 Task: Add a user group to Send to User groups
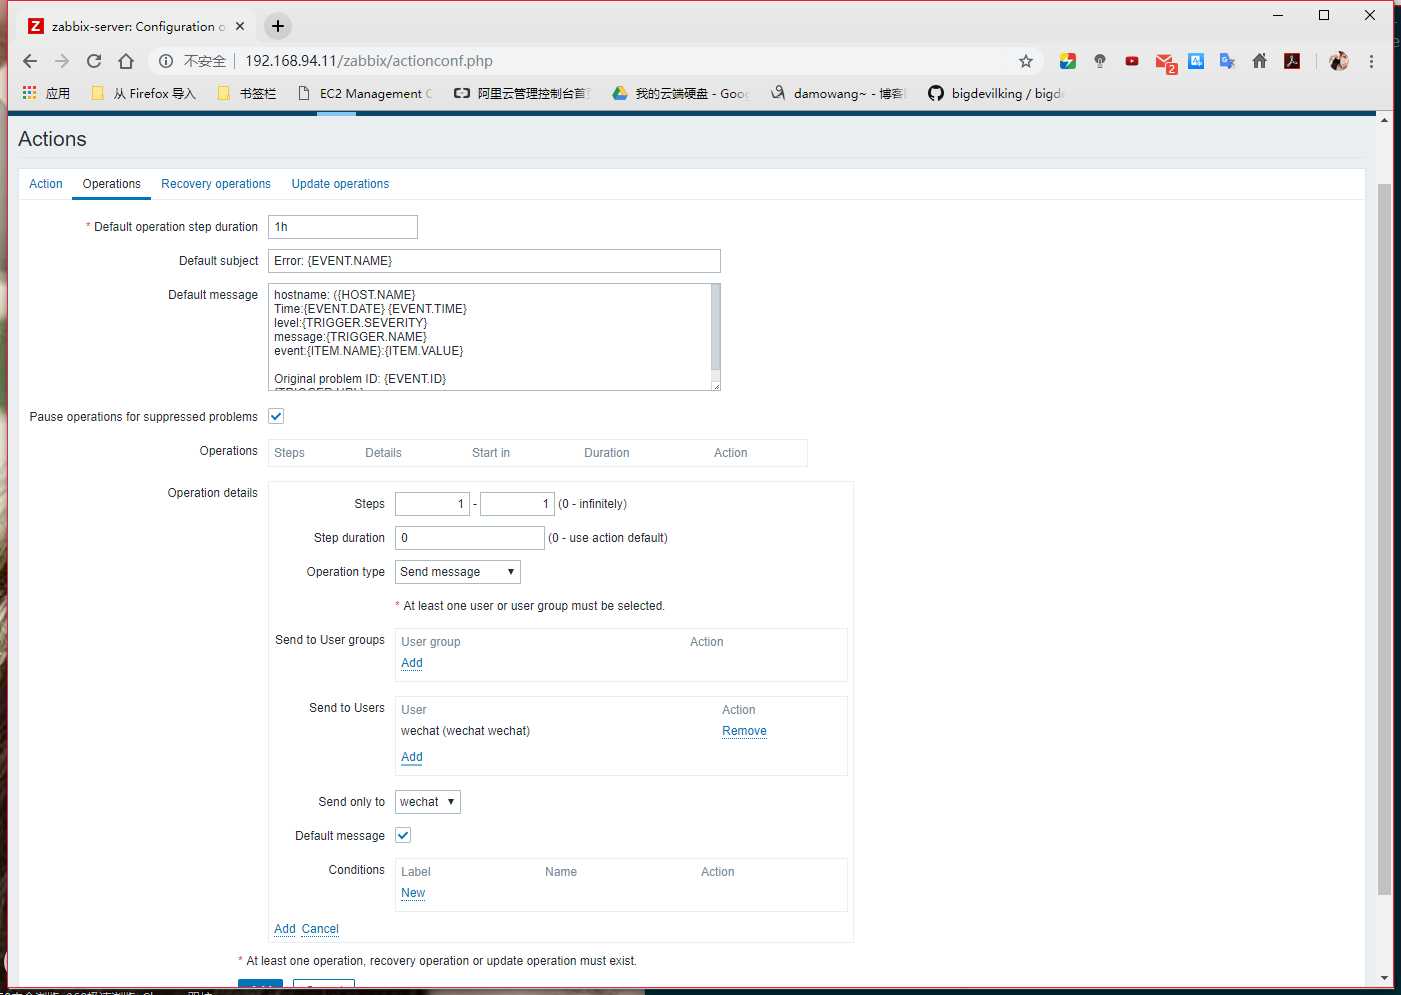click(x=412, y=663)
